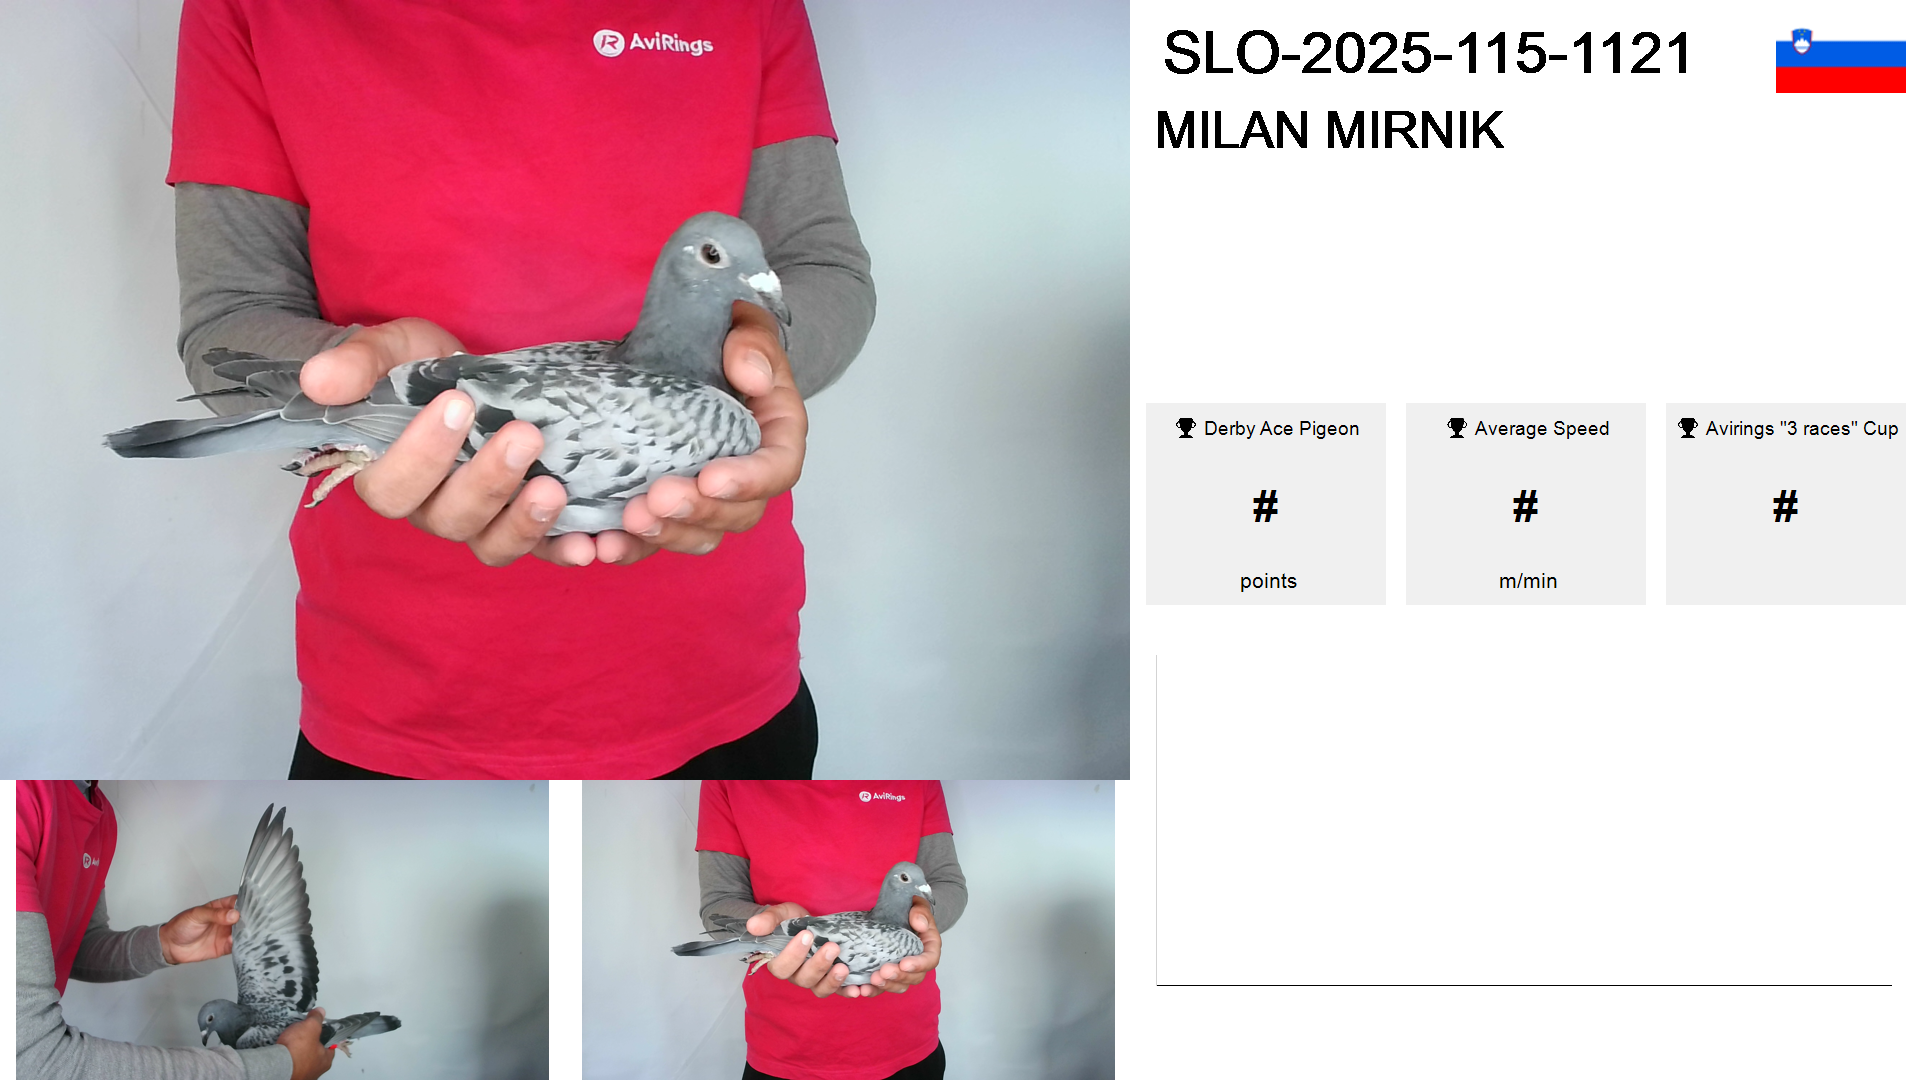Open the spread-wing pigeon thumbnail

(282, 930)
